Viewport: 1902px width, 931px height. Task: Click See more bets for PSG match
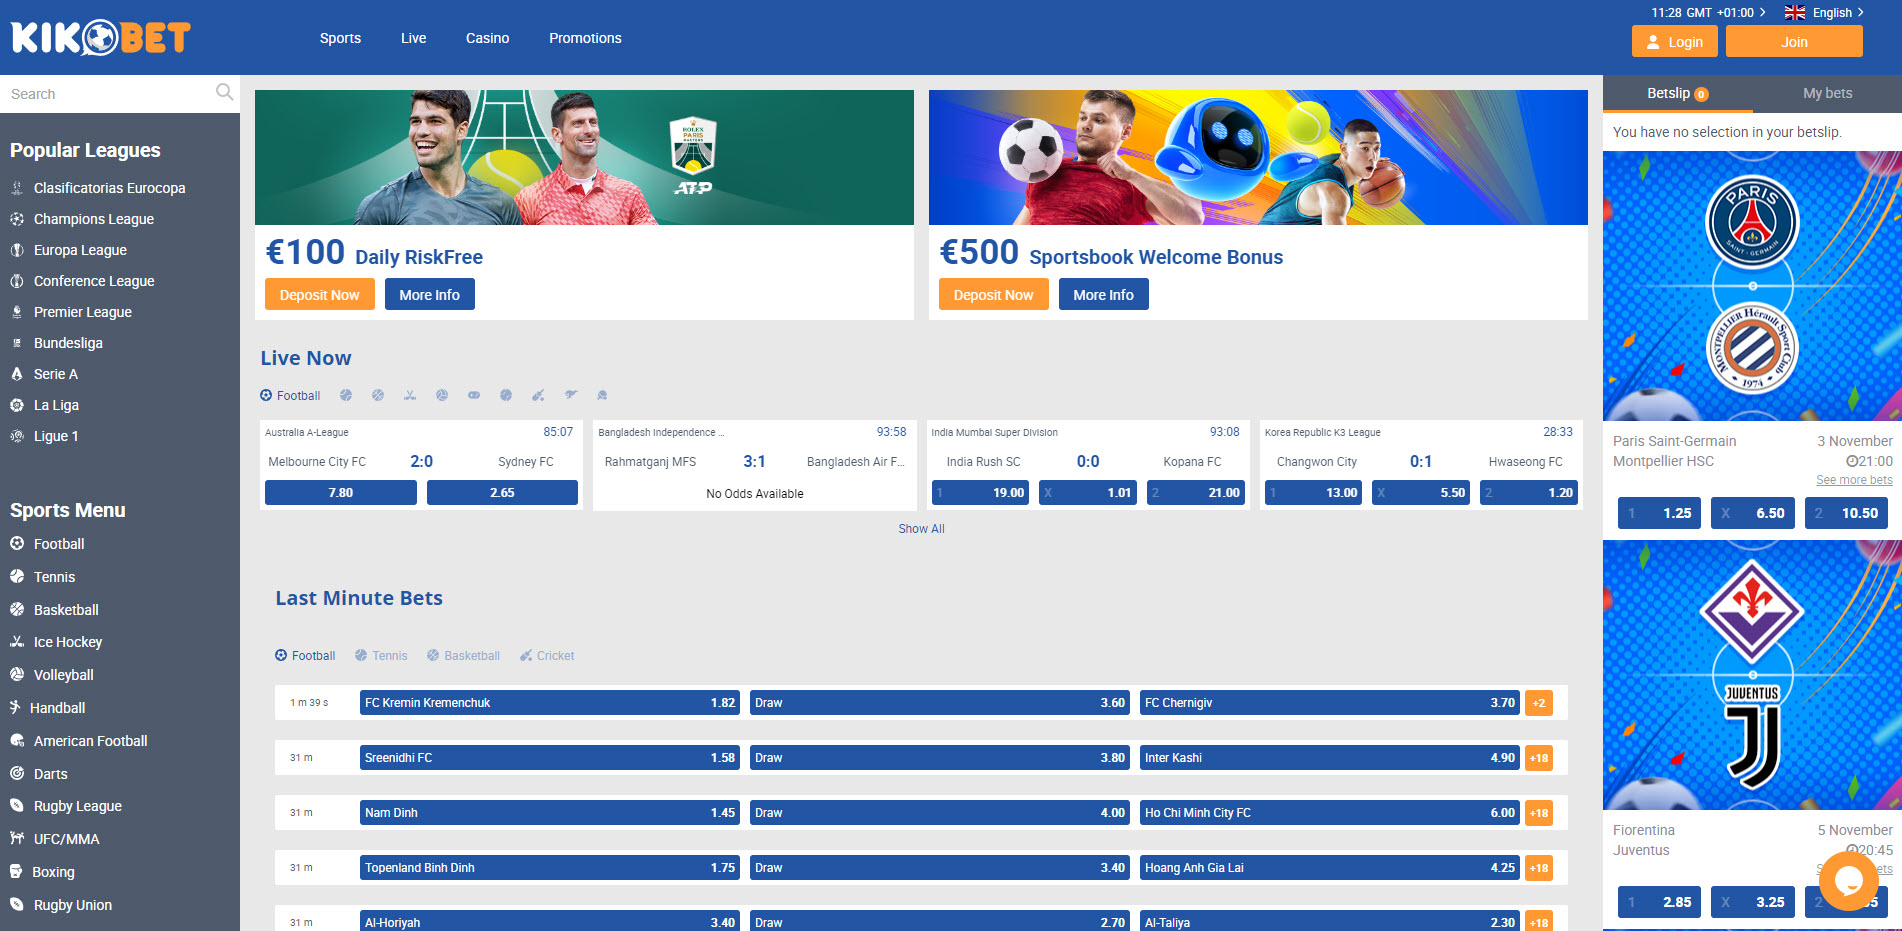tap(1854, 480)
